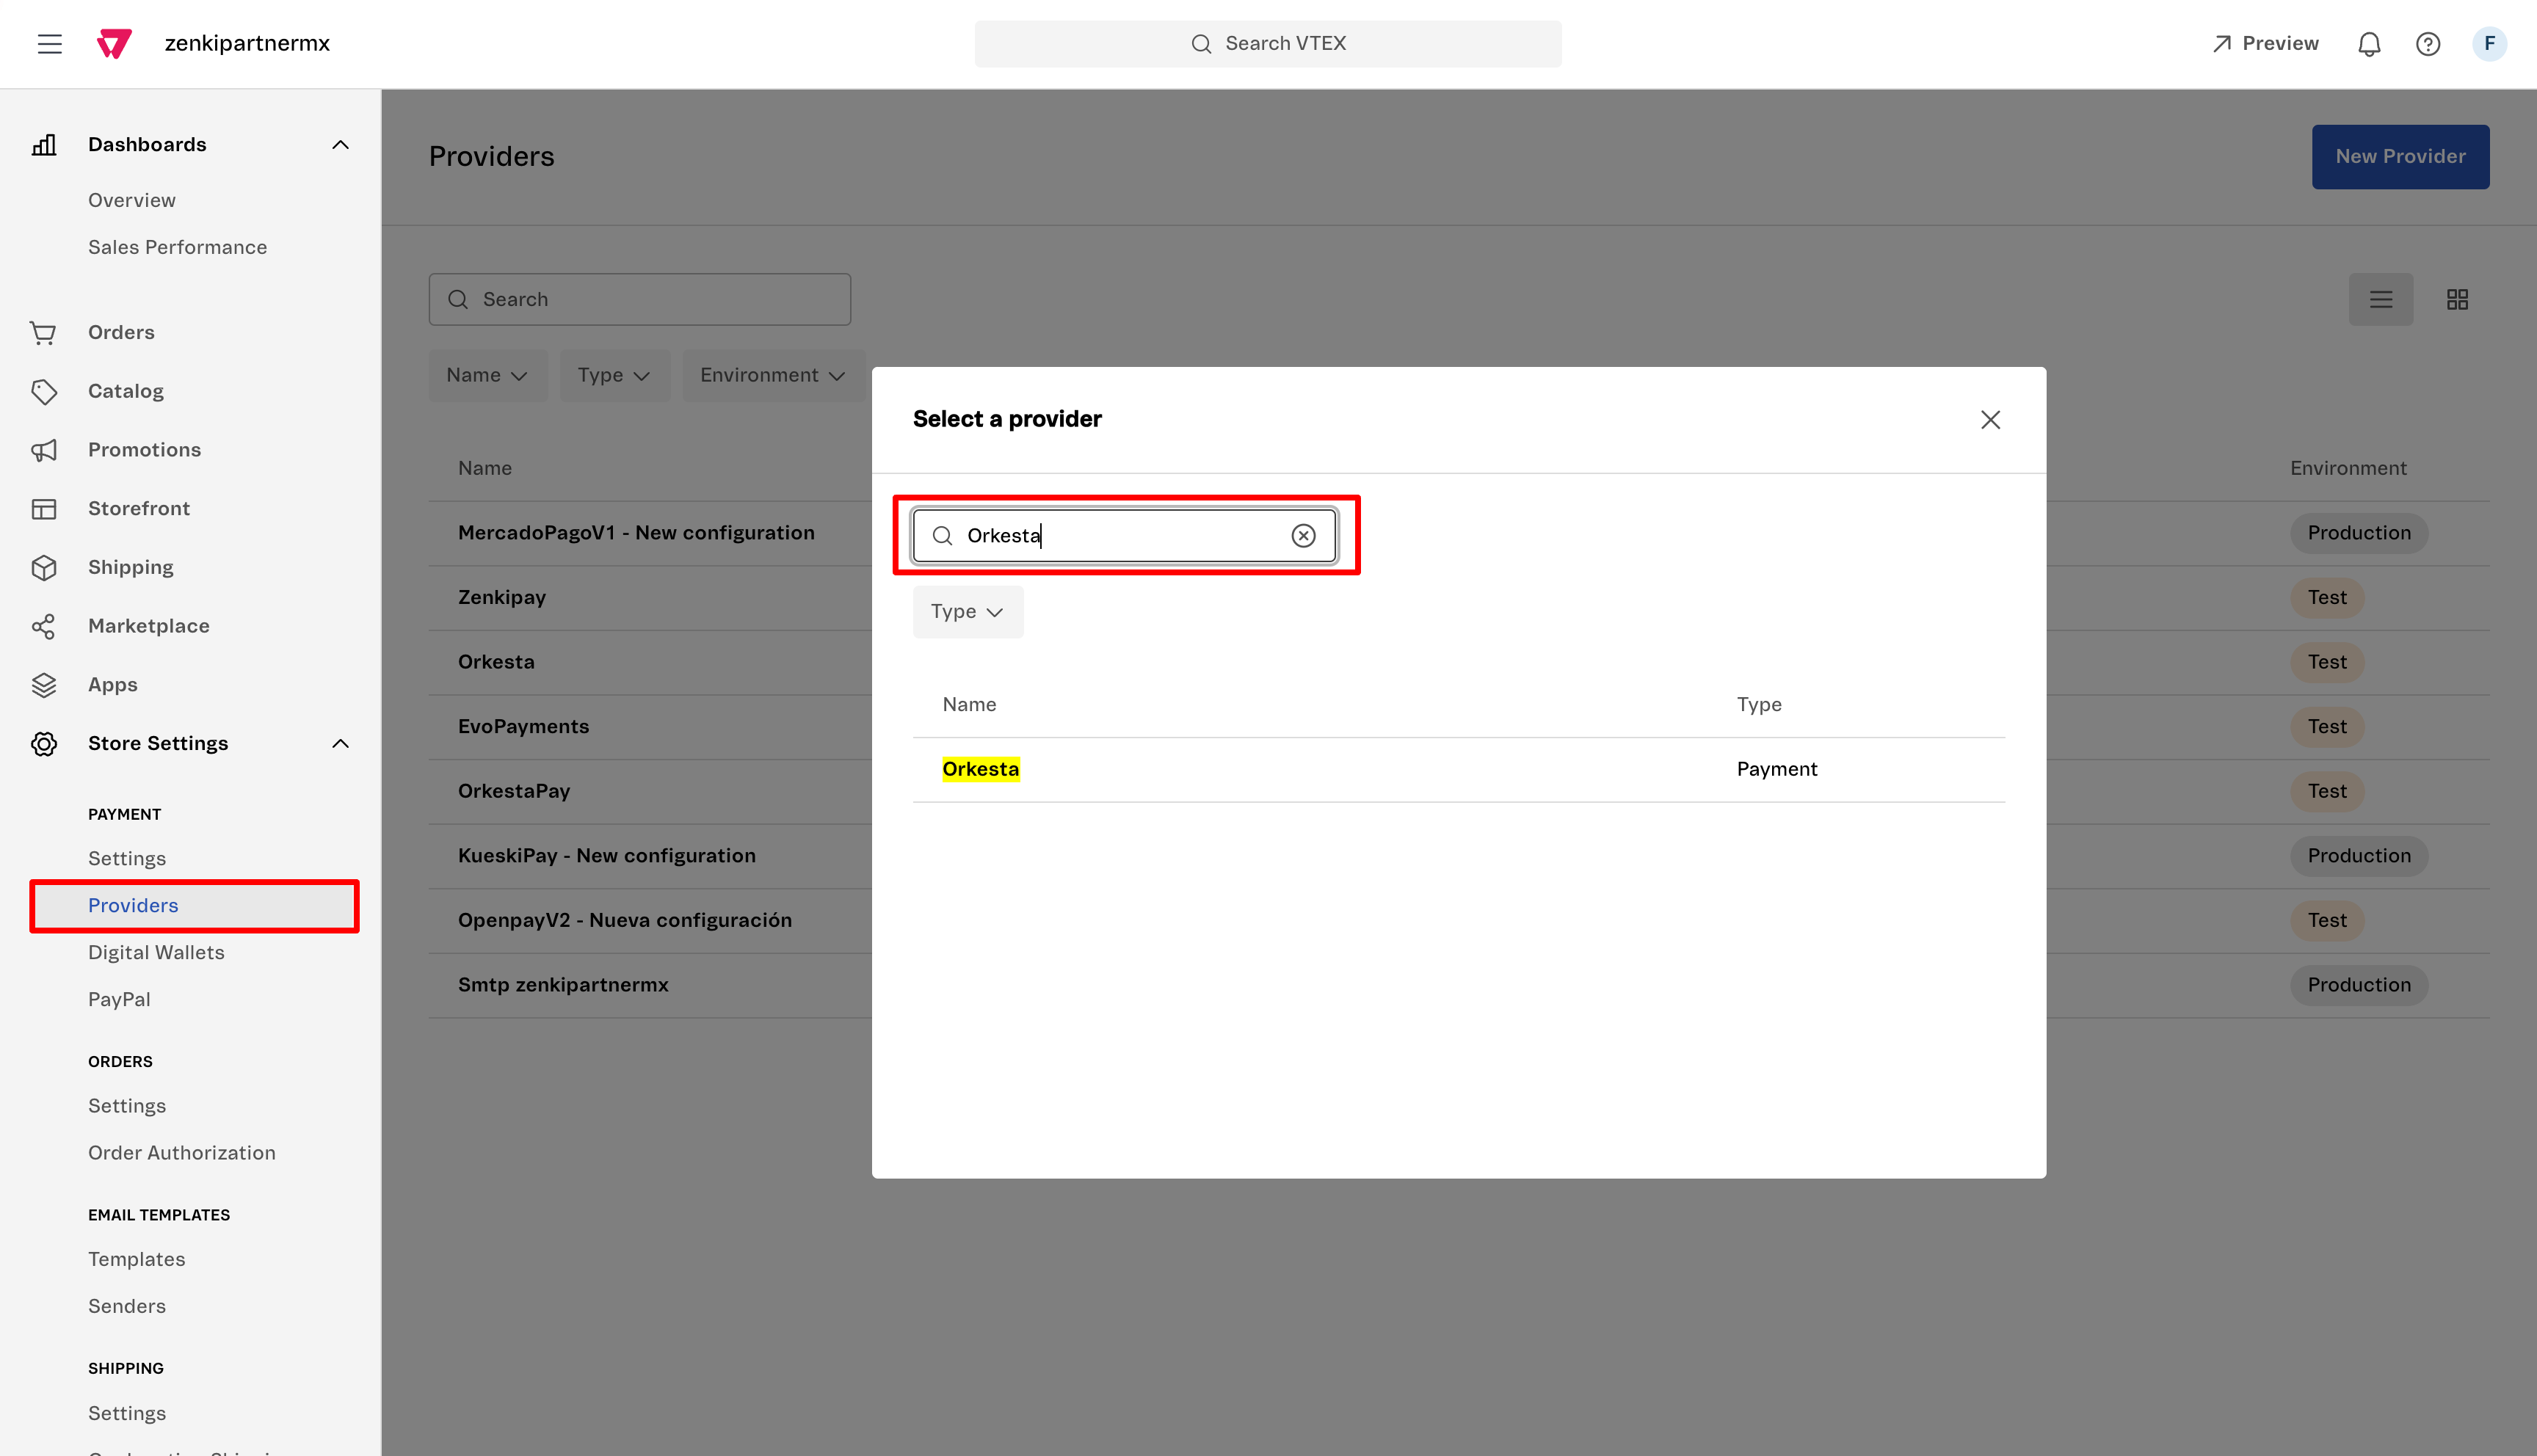Viewport: 2537px width, 1456px height.
Task: Click the Environment column header
Action: click(x=2348, y=469)
